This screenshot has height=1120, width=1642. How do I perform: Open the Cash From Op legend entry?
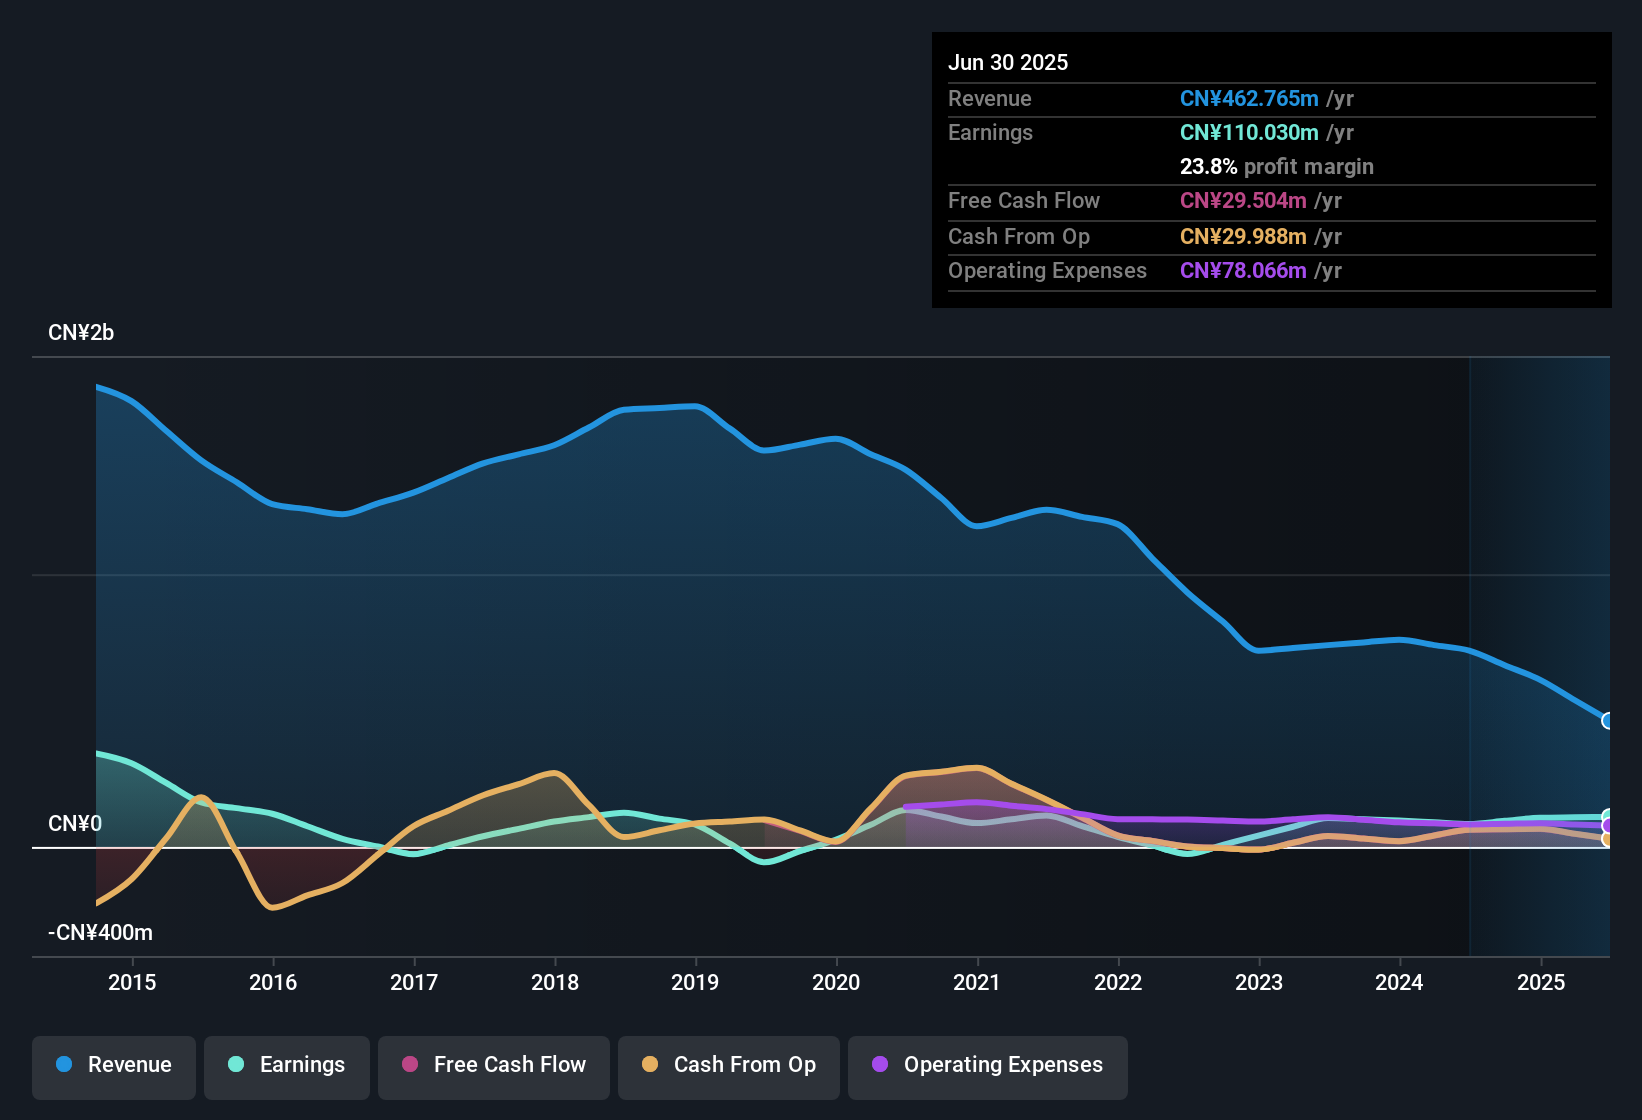pyautogui.click(x=728, y=1065)
